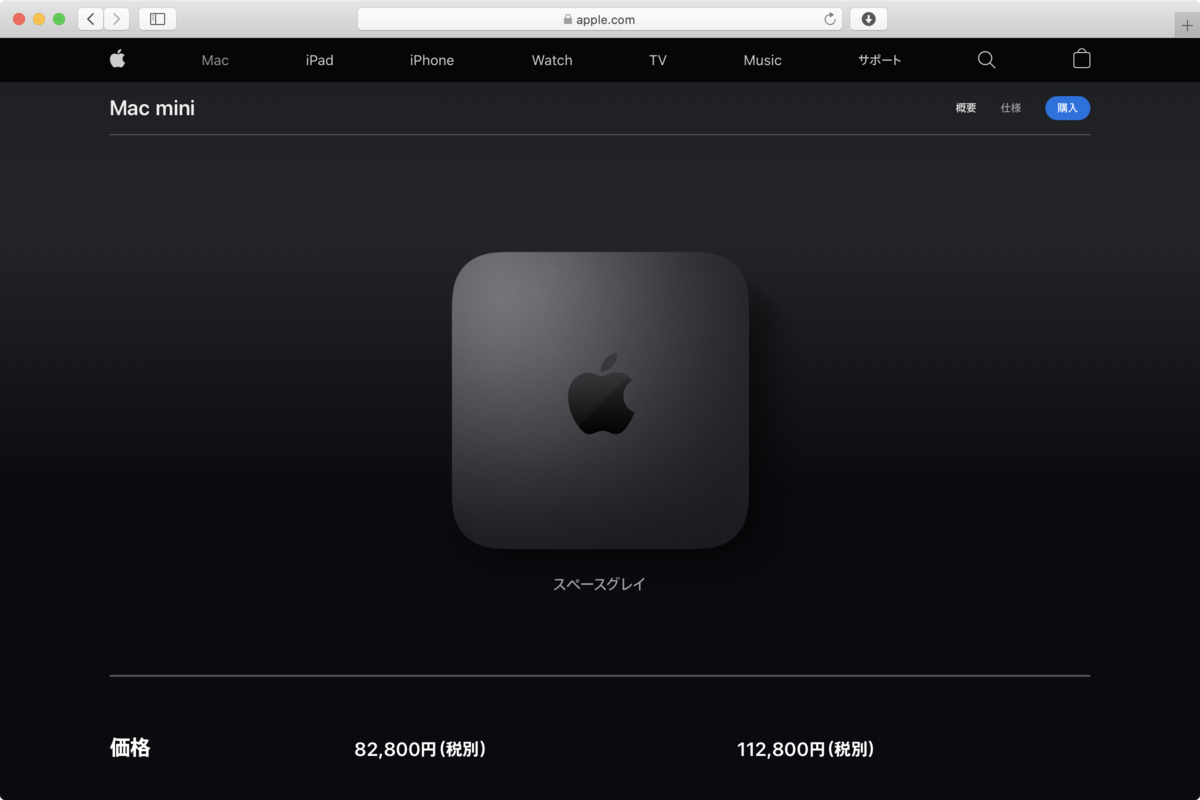Click the green full screen button

coord(59,19)
